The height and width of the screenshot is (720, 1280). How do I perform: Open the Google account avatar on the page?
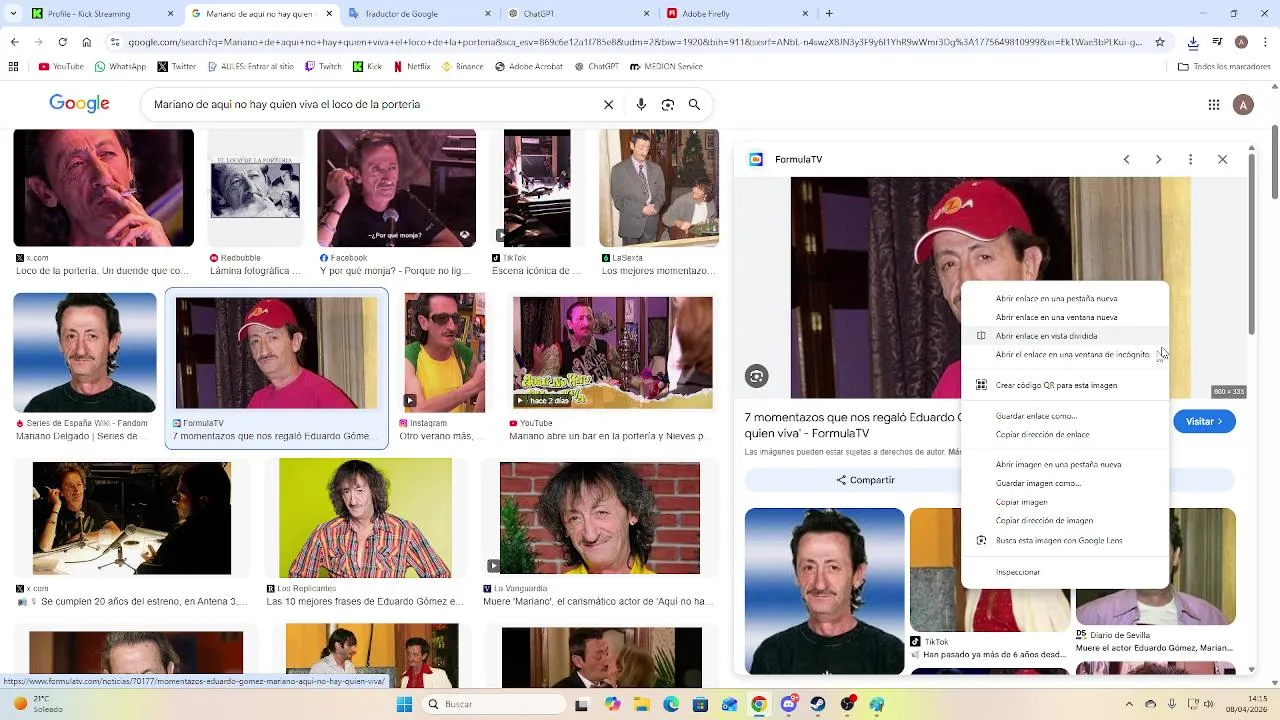[1243, 105]
